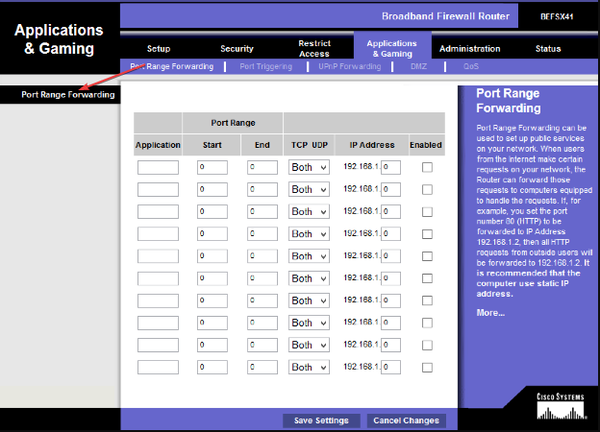This screenshot has height=432, width=600.
Task: Click the Broadband Firewall Router title
Action: (445, 16)
